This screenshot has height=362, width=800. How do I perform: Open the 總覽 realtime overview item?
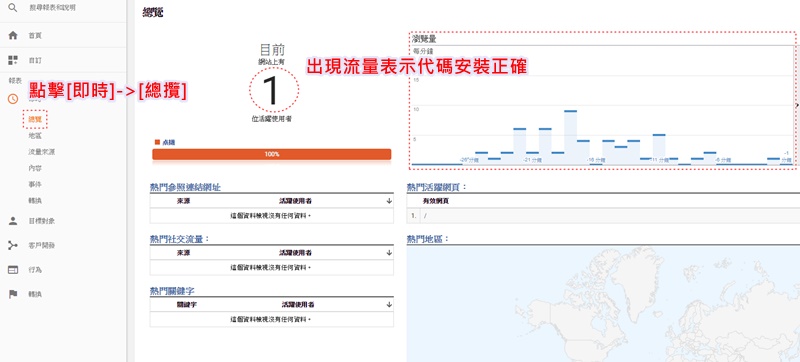[35, 119]
